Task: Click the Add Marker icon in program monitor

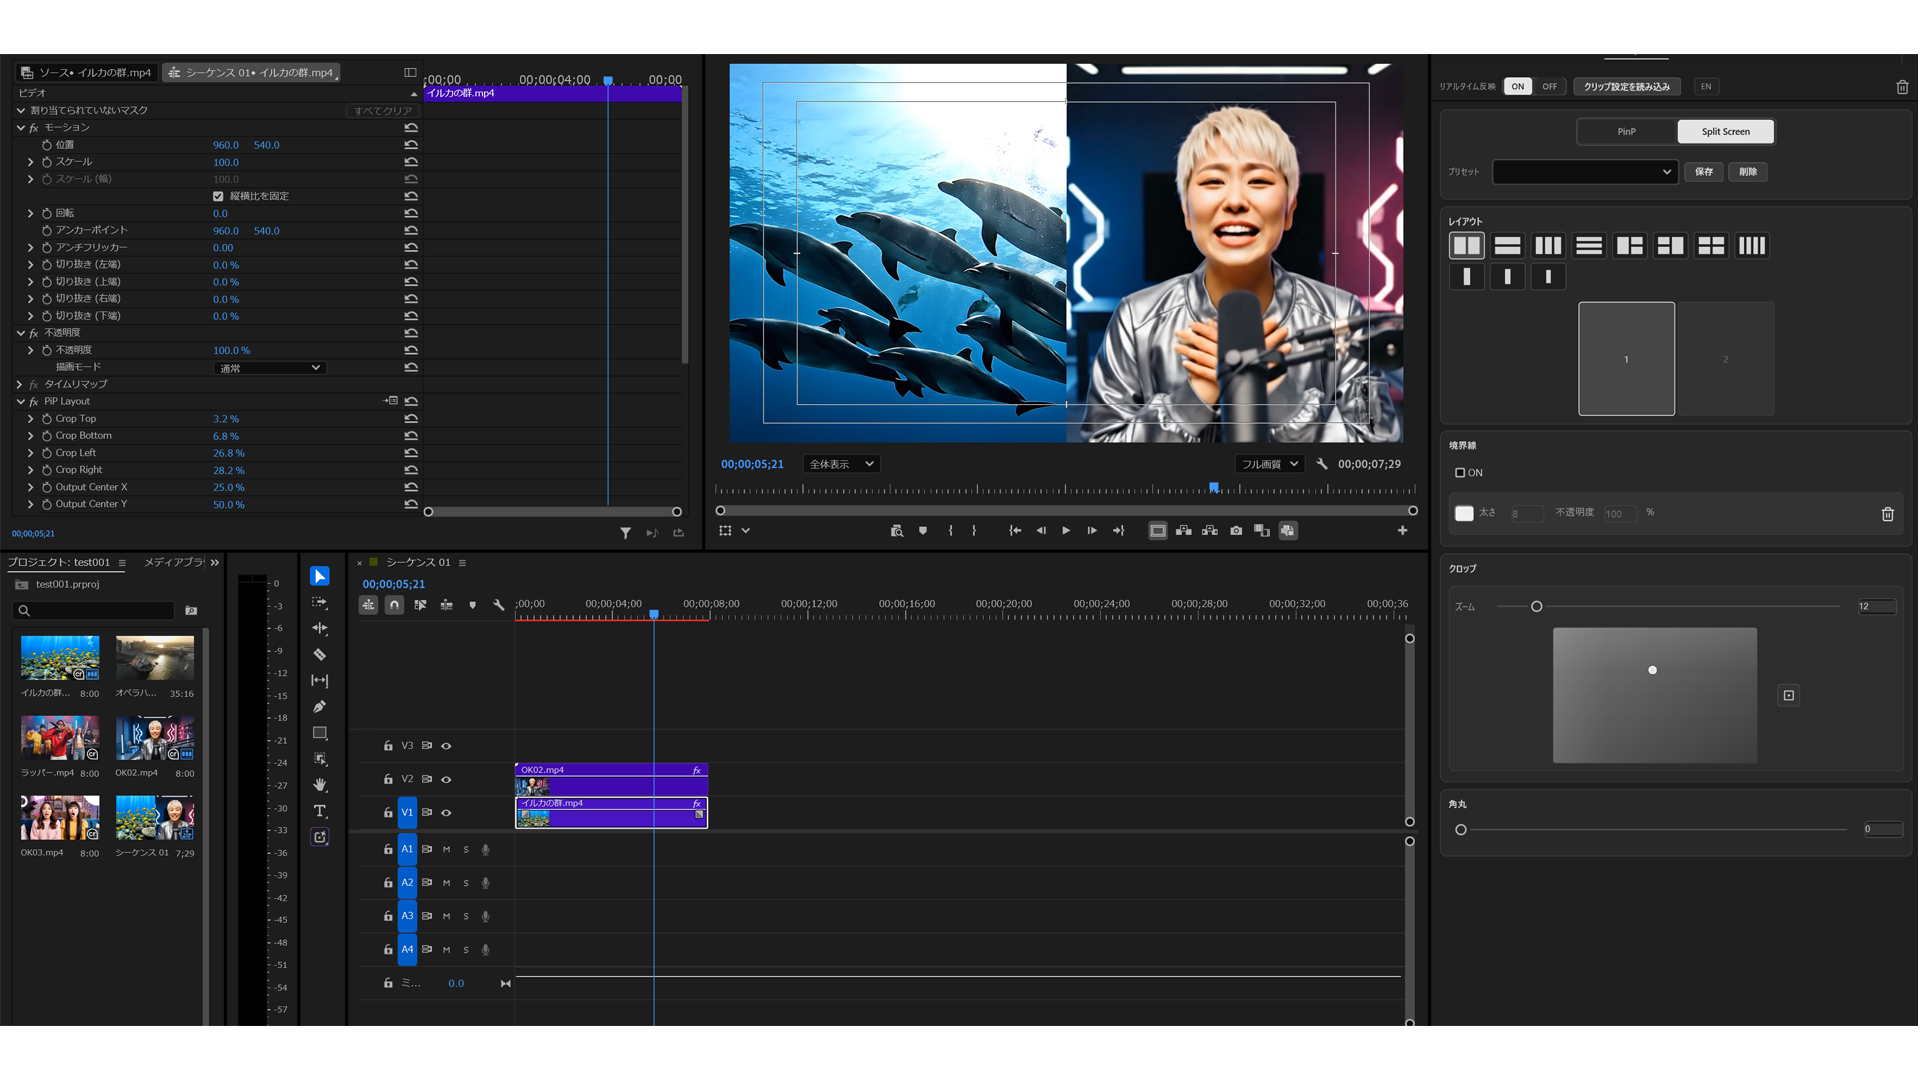Action: [x=923, y=531]
